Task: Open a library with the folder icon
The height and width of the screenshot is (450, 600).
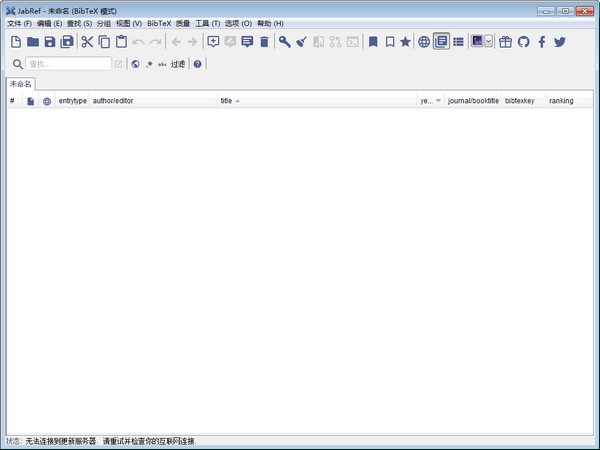Action: pyautogui.click(x=32, y=42)
